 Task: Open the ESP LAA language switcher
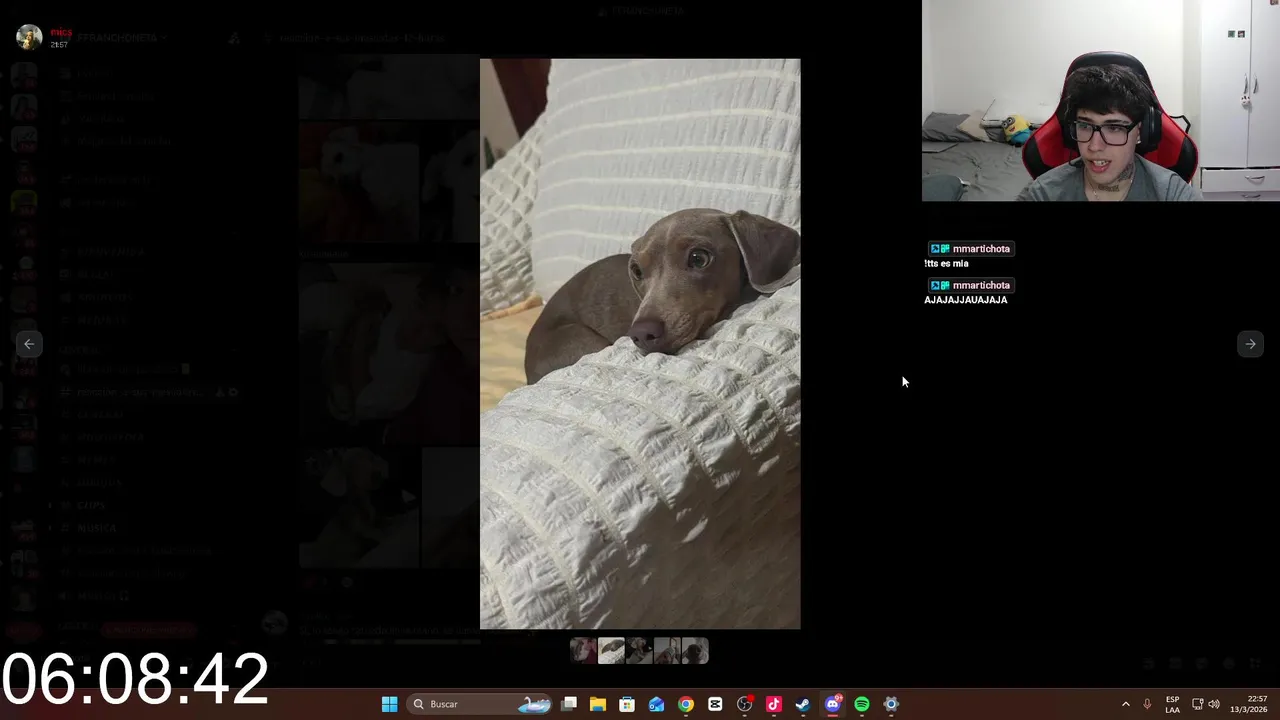pyautogui.click(x=1172, y=704)
